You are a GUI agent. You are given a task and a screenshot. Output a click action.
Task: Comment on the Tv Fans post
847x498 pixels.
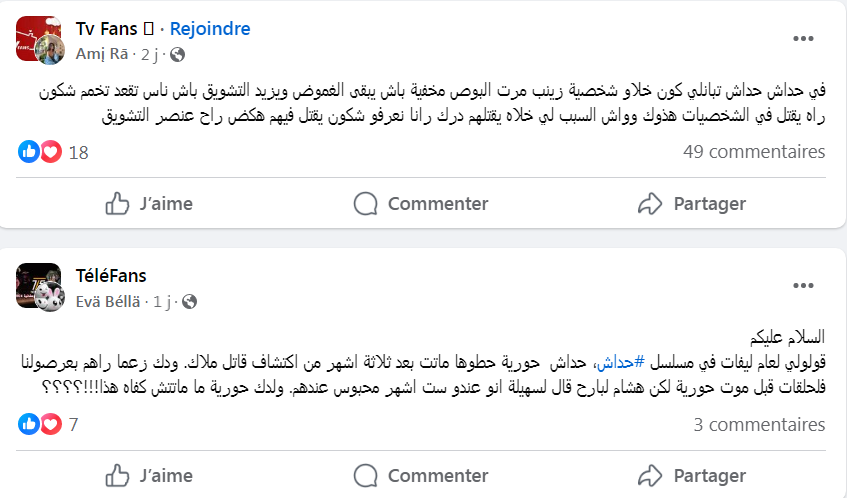tap(421, 204)
